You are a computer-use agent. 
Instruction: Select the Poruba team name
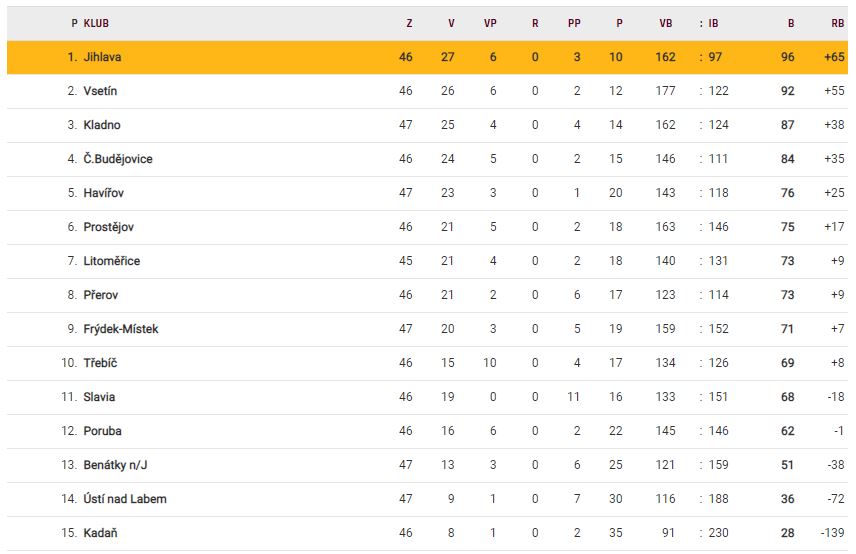coord(102,431)
